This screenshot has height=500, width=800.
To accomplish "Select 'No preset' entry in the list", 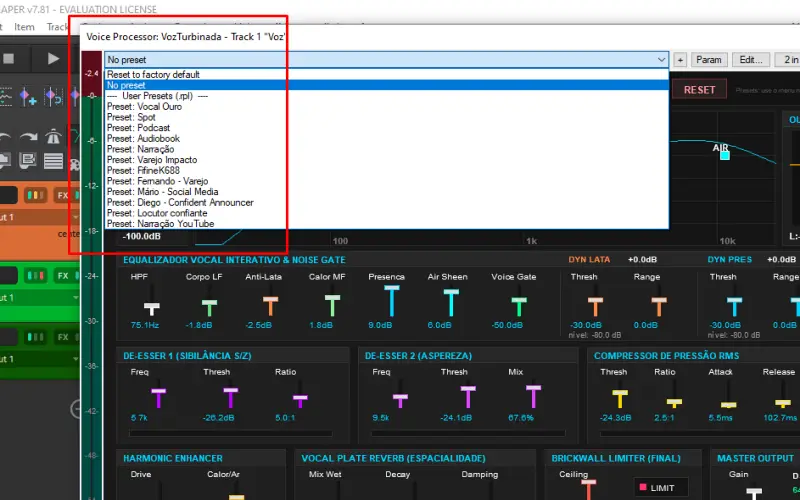I will [x=386, y=85].
